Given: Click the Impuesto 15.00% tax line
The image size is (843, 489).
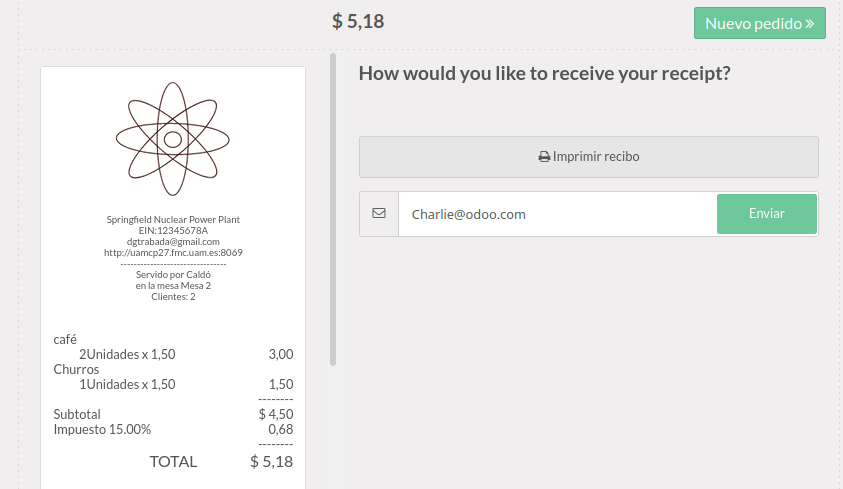Looking at the screenshot, I should pos(102,429).
